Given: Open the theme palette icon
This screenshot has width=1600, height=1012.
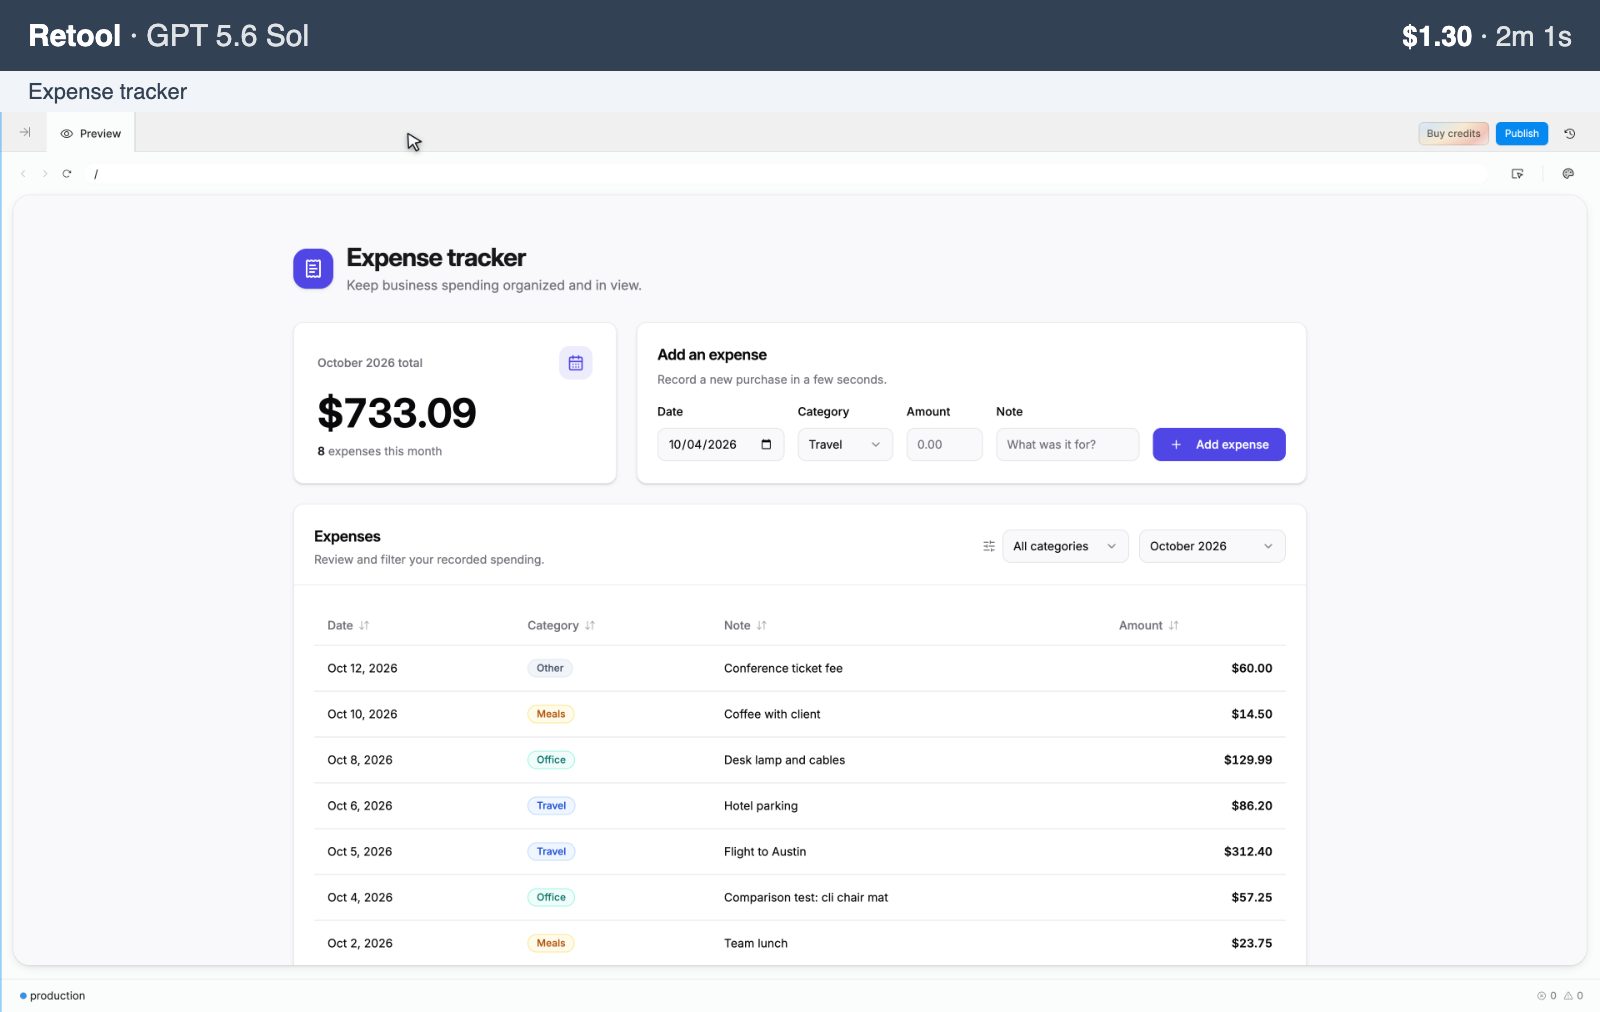Looking at the screenshot, I should tap(1568, 174).
